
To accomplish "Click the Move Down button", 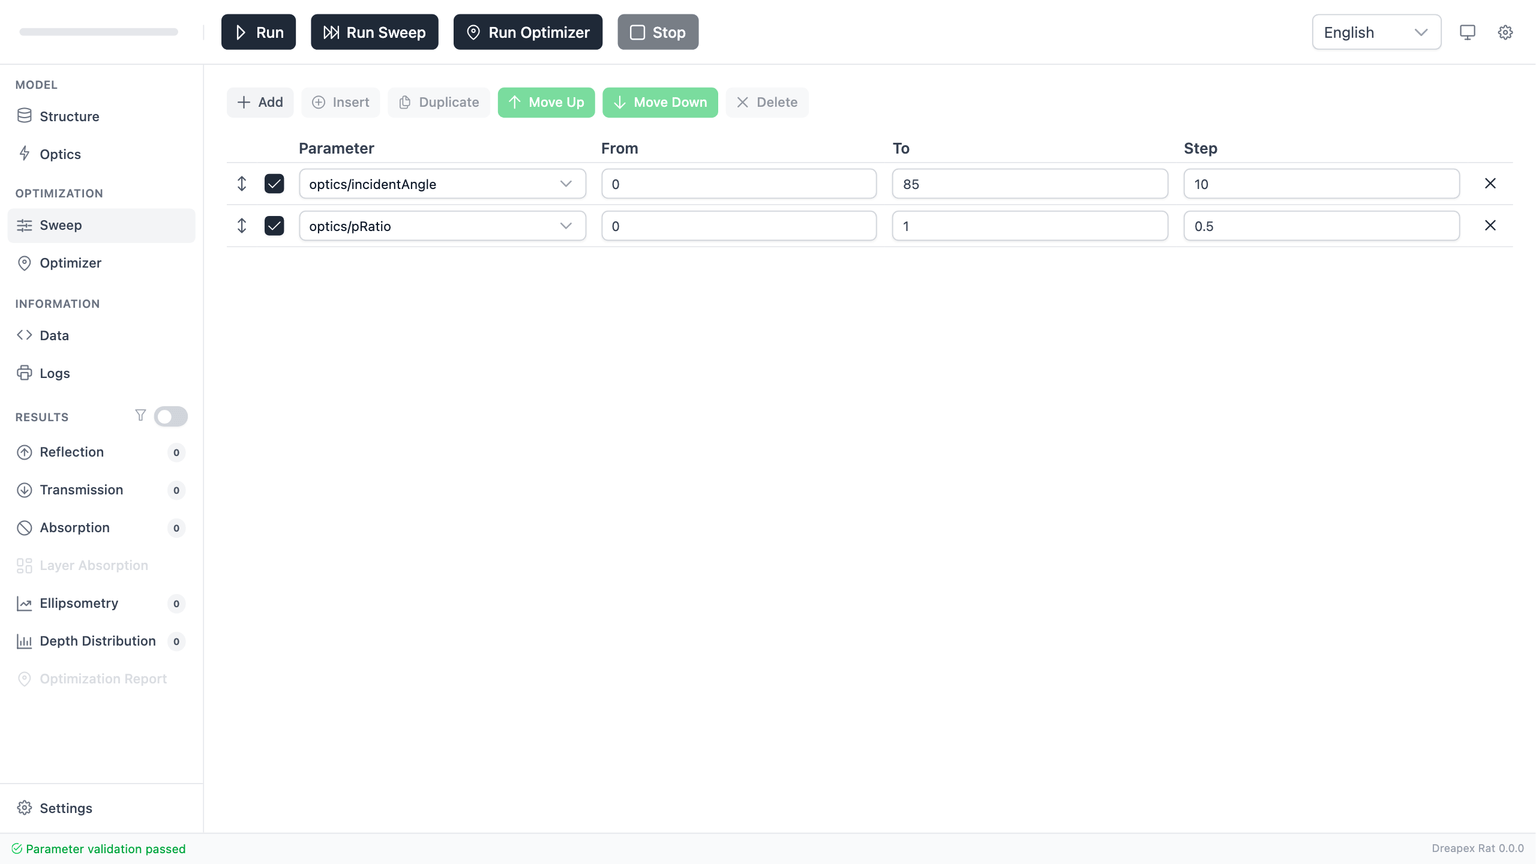I will click(x=660, y=102).
